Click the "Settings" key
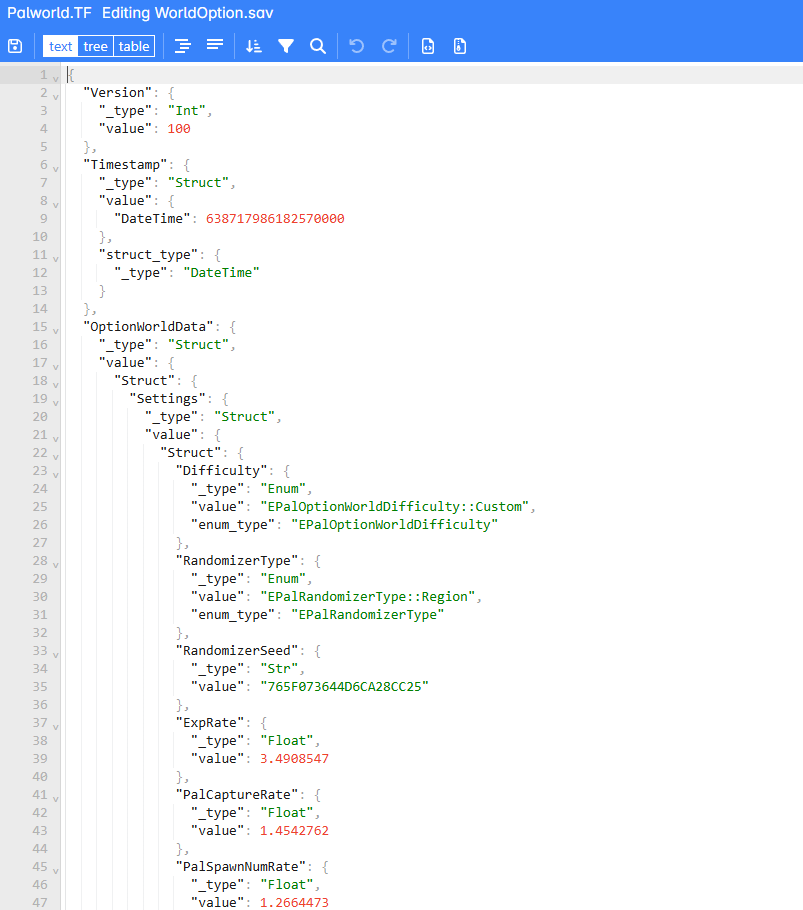Viewport: 803px width, 910px height. (167, 399)
